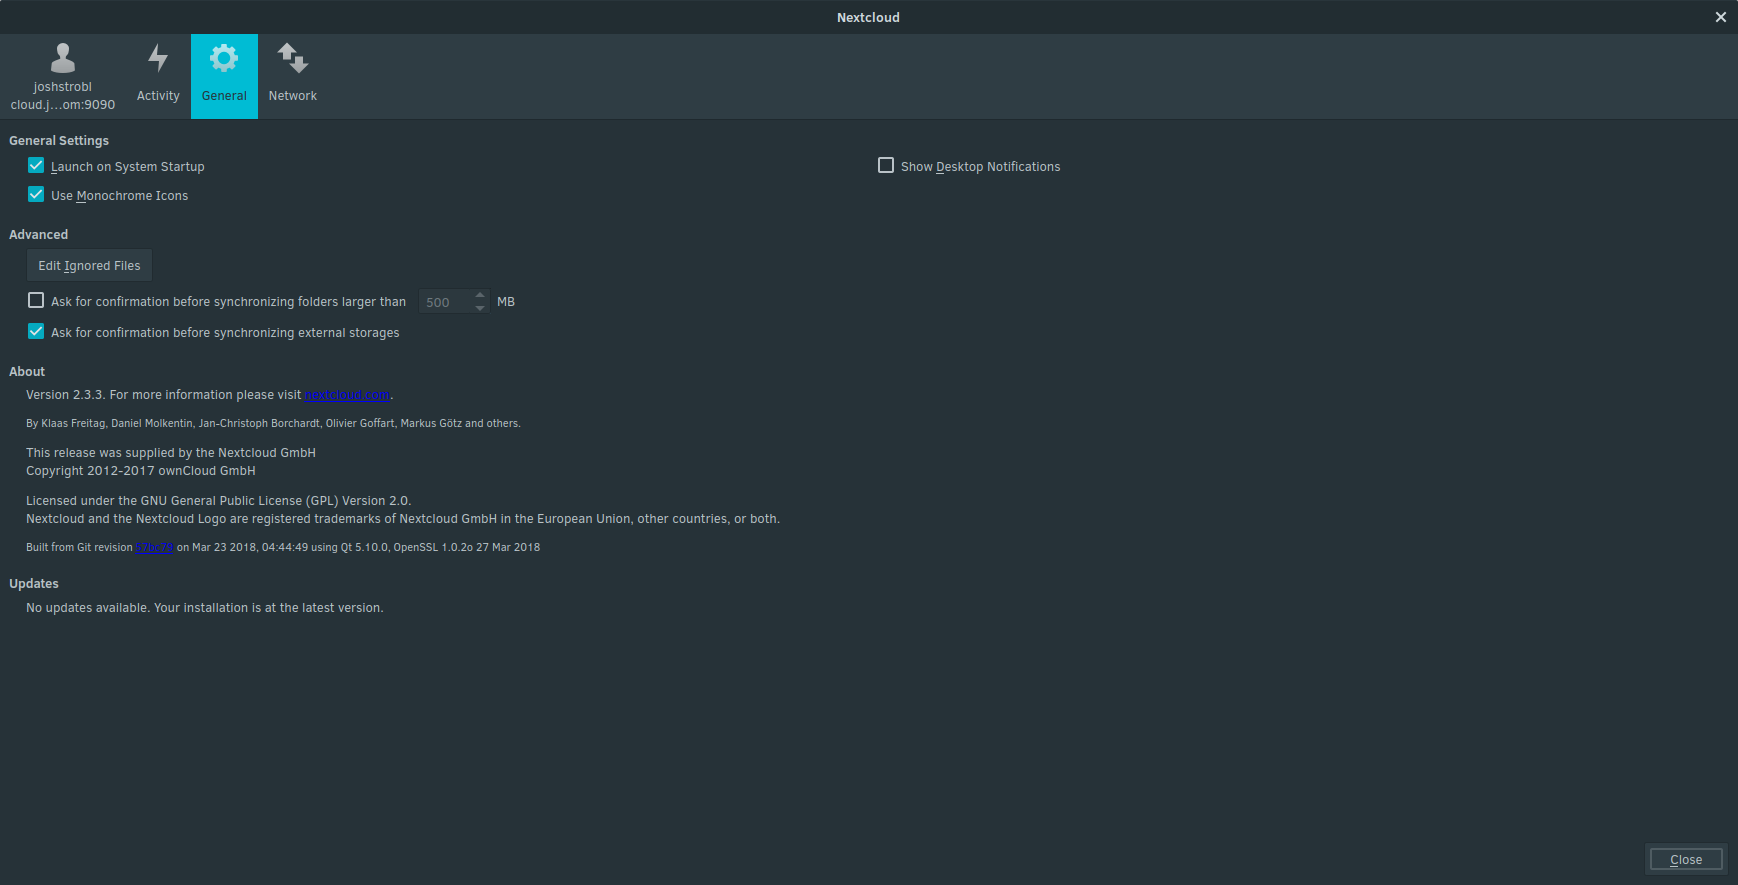Click the trademark notice starting 'Nextcloud and the Nextcloud Logo'

(x=403, y=519)
